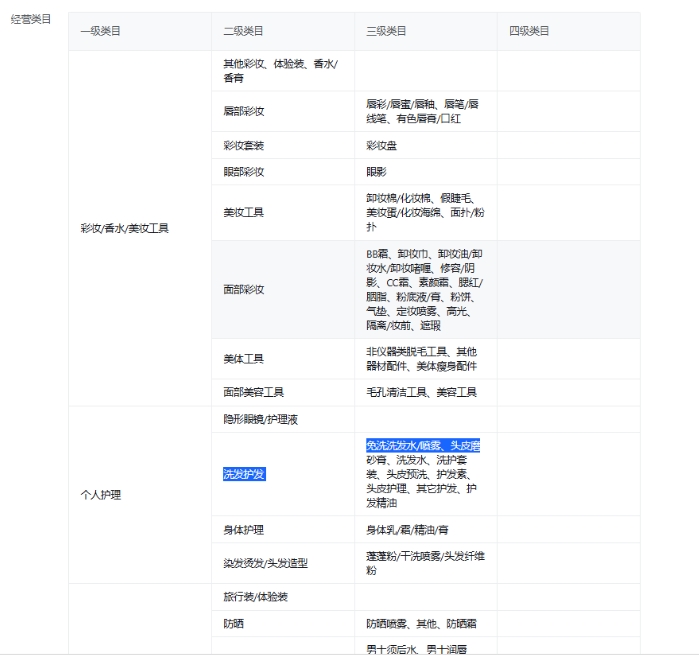Screen dimensions: 699x655
Task: Click the 面部美容工具 category cell
Action: 254,392
